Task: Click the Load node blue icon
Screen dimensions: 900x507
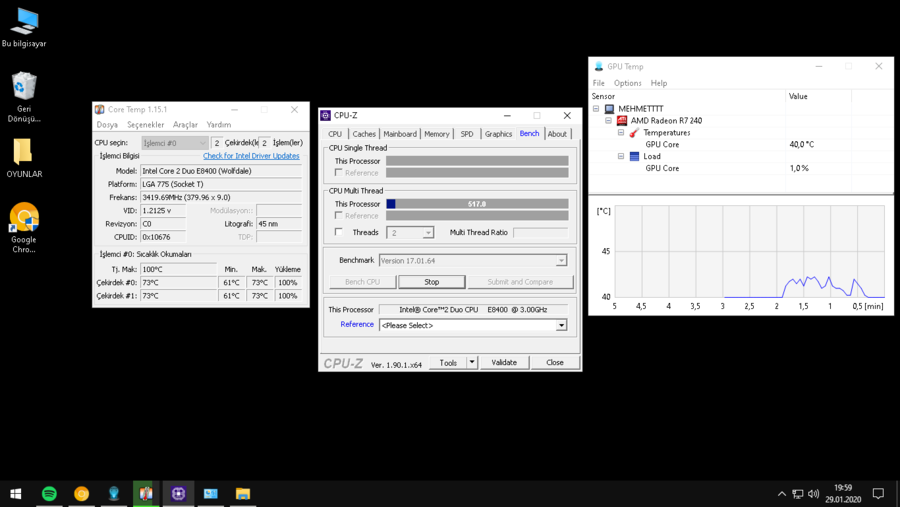Action: click(x=634, y=156)
